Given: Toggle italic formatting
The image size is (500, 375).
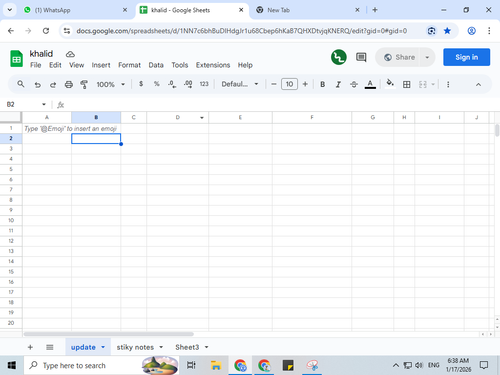Looking at the screenshot, I should (338, 84).
